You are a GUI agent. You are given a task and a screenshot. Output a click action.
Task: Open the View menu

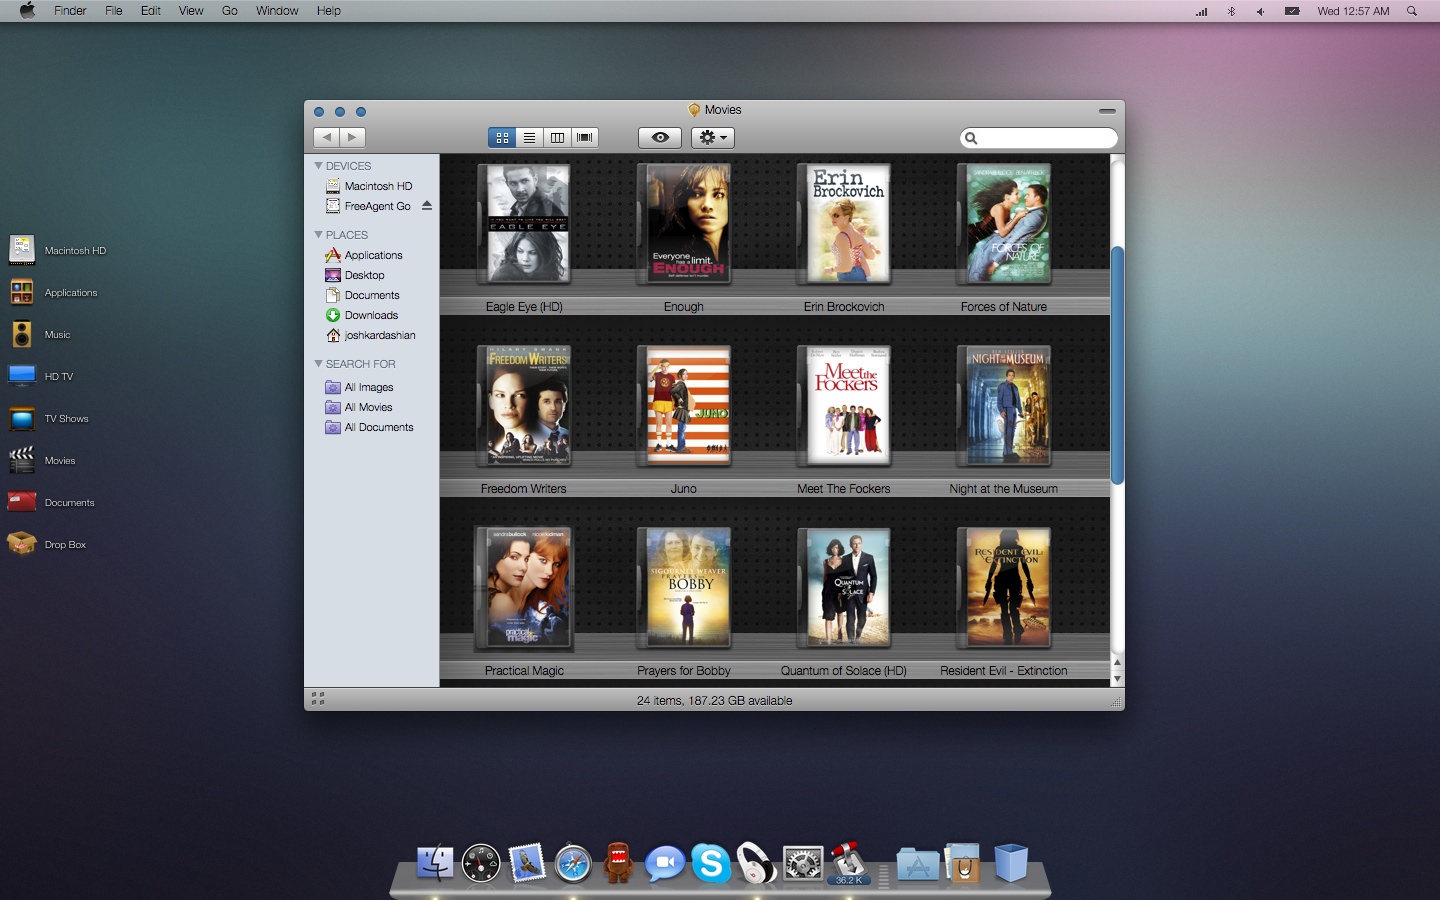click(x=191, y=11)
